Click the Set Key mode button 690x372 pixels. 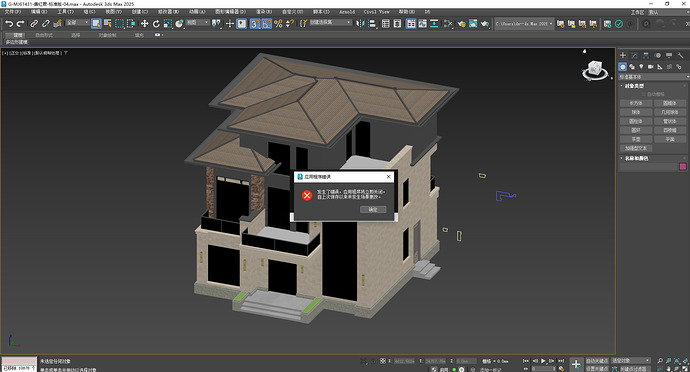click(x=597, y=369)
